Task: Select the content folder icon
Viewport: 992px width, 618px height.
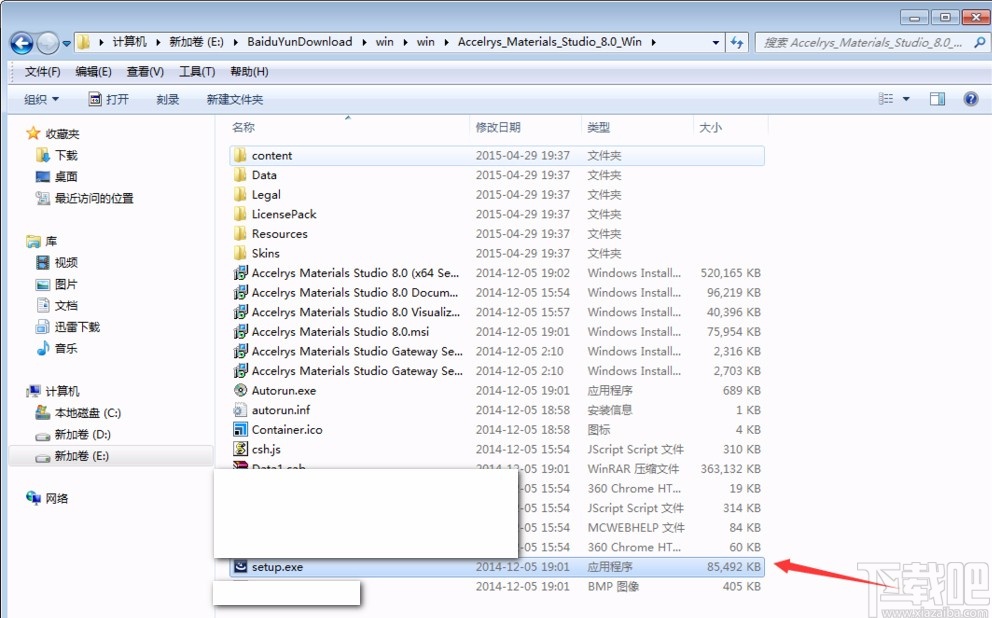Action: point(240,156)
